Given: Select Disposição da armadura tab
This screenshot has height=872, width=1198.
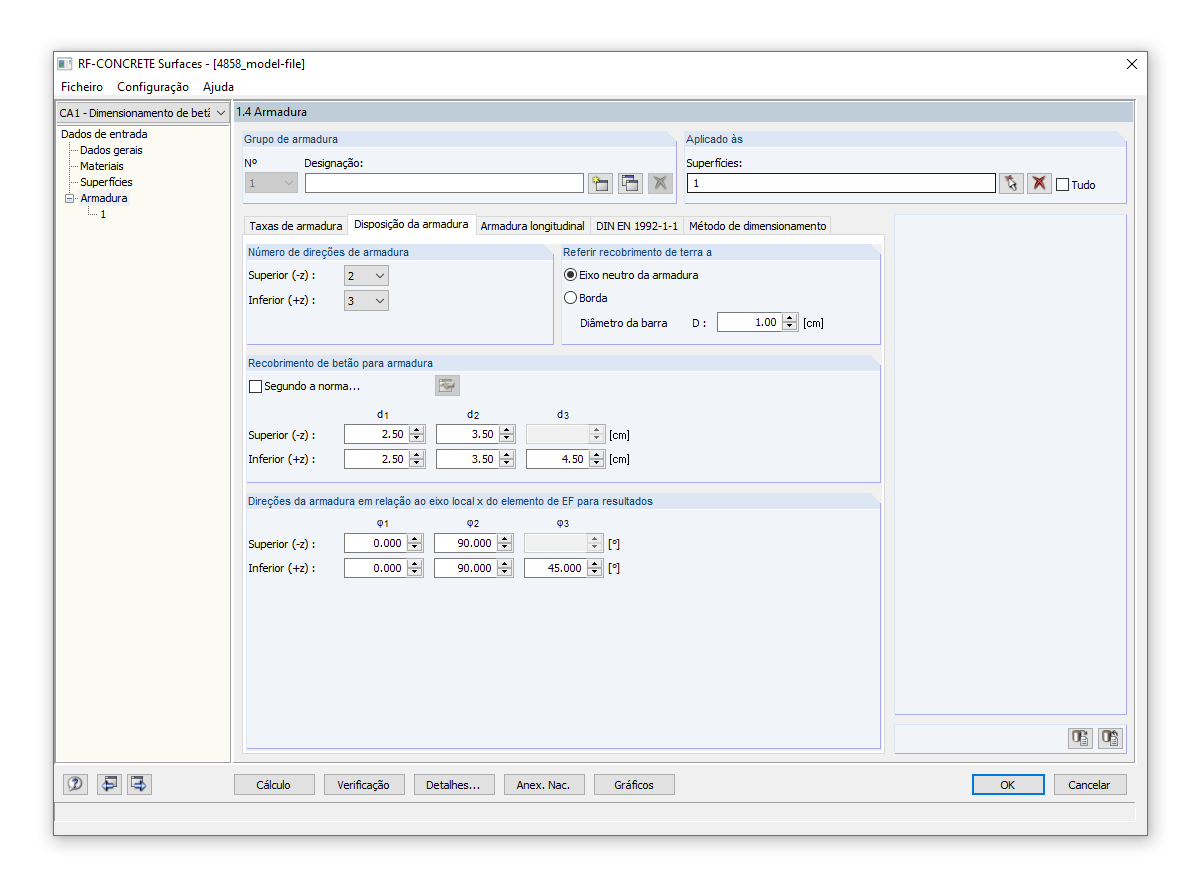Looking at the screenshot, I should point(411,224).
